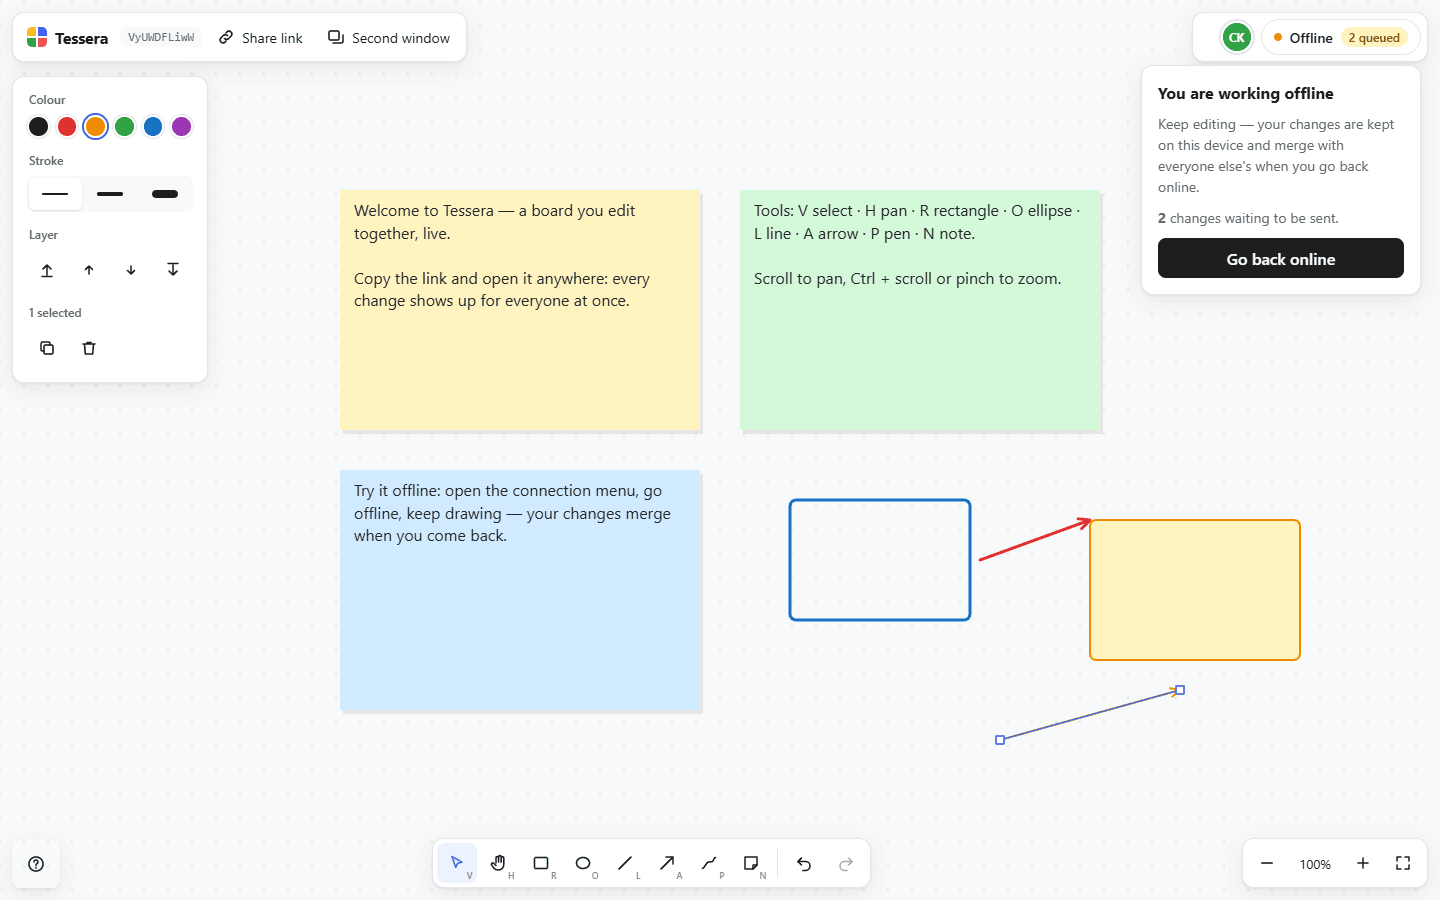Image resolution: width=1440 pixels, height=900 pixels.
Task: Click the Go back online button
Action: coord(1281,259)
